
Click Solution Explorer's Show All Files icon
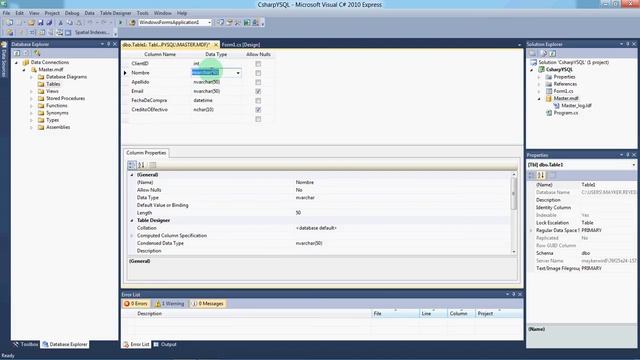543,53
